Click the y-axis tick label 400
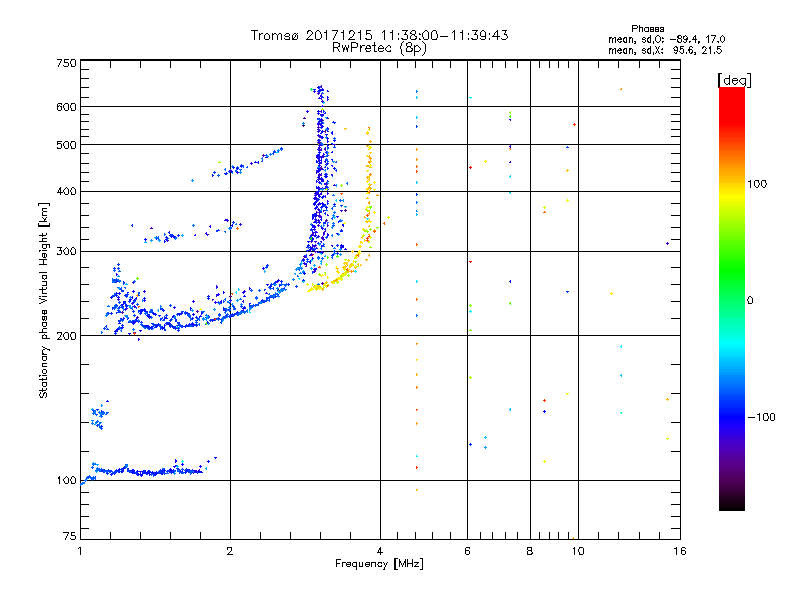Screen dimensions: 800x600 tap(66, 191)
